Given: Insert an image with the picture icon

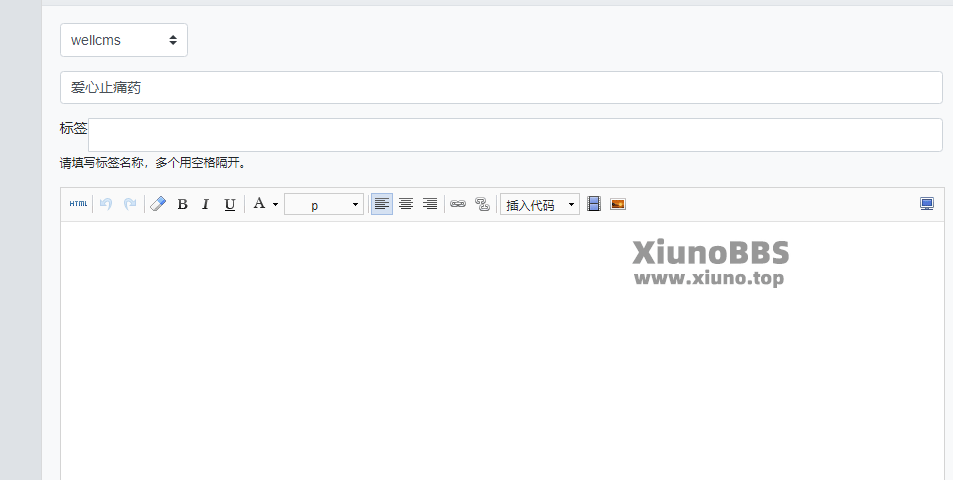Looking at the screenshot, I should point(618,204).
